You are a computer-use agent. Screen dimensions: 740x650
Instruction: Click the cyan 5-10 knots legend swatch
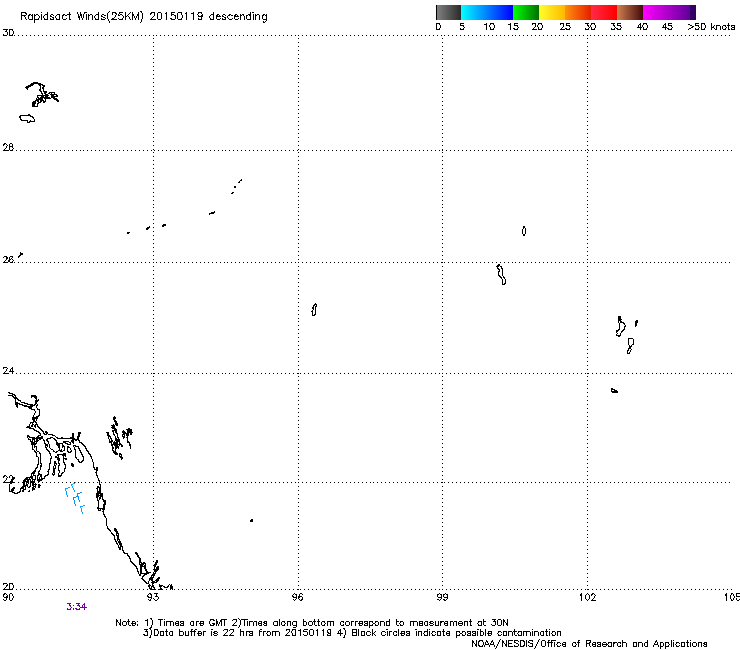[x=474, y=12]
